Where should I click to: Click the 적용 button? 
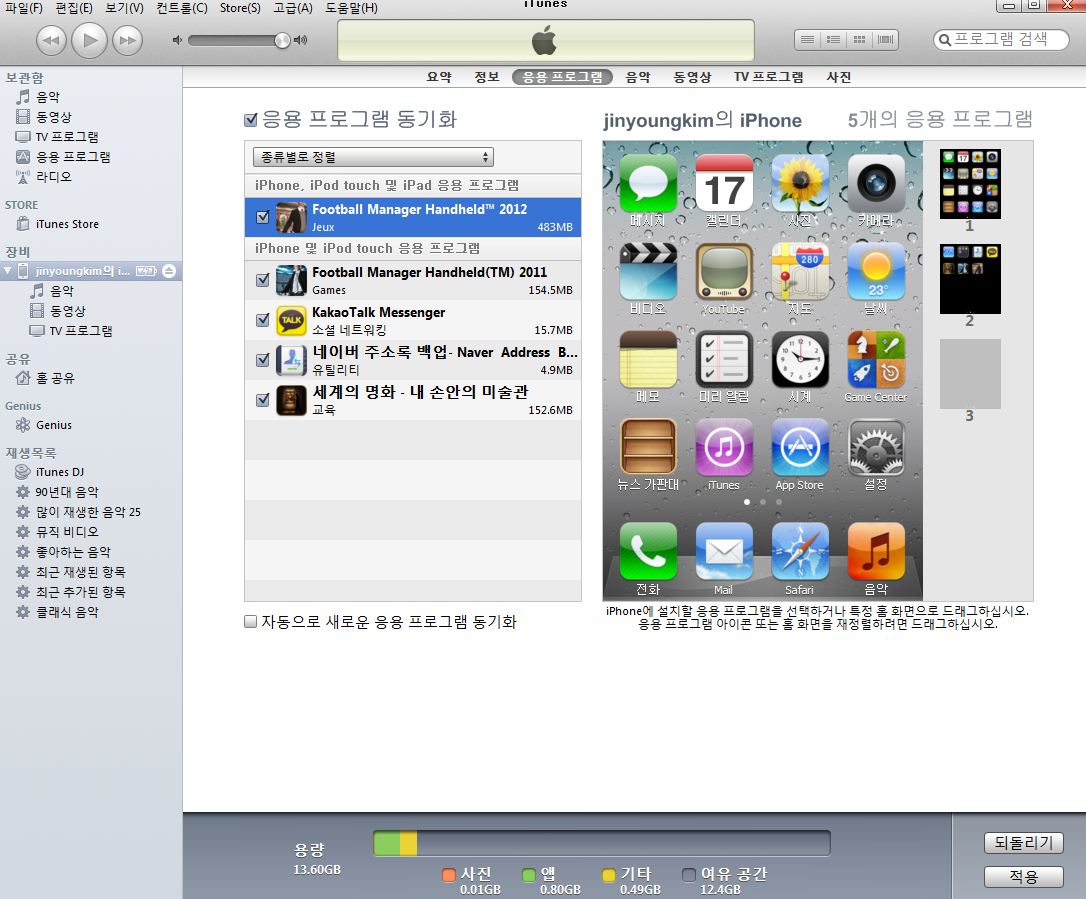point(1024,877)
